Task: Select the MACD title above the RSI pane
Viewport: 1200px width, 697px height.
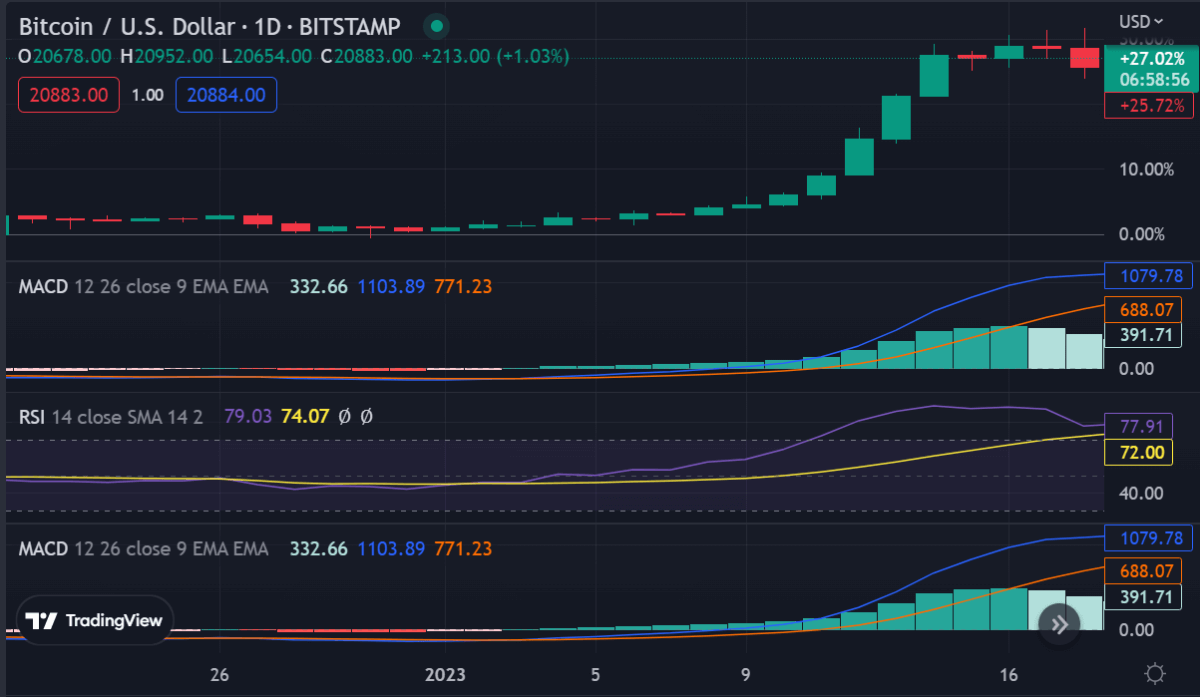Action: (x=143, y=287)
